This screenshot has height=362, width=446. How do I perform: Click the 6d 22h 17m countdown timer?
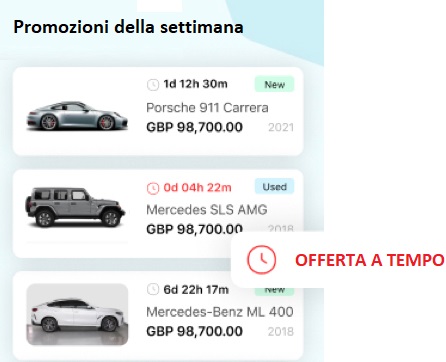coord(196,290)
